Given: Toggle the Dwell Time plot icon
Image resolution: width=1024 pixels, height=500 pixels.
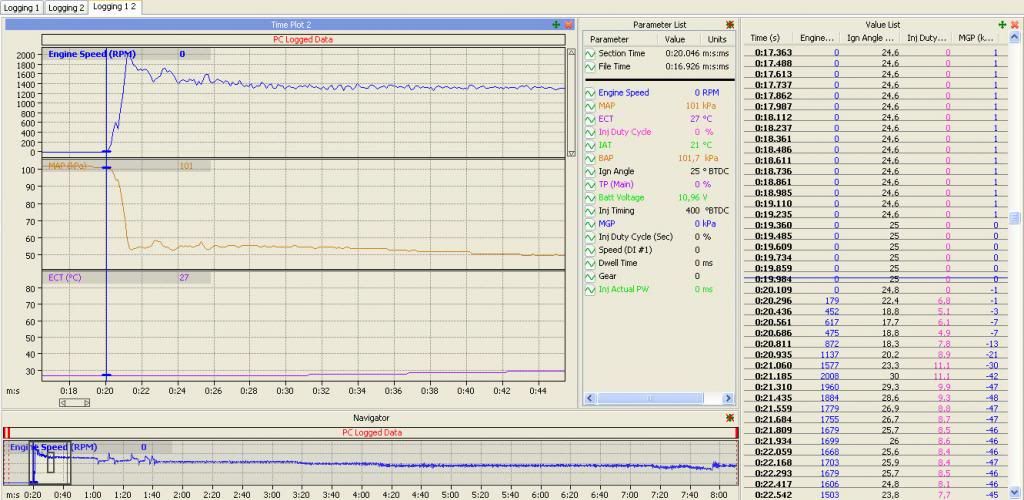Looking at the screenshot, I should click(x=590, y=263).
